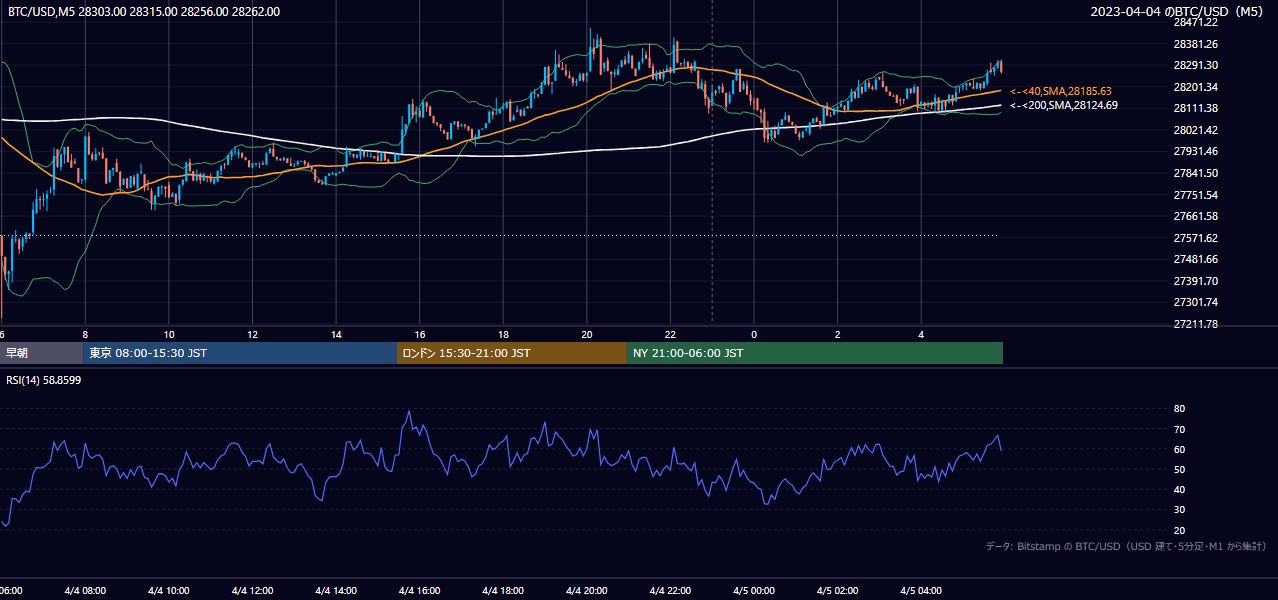Click the 4/4 20:00 time axis label

pos(586,591)
